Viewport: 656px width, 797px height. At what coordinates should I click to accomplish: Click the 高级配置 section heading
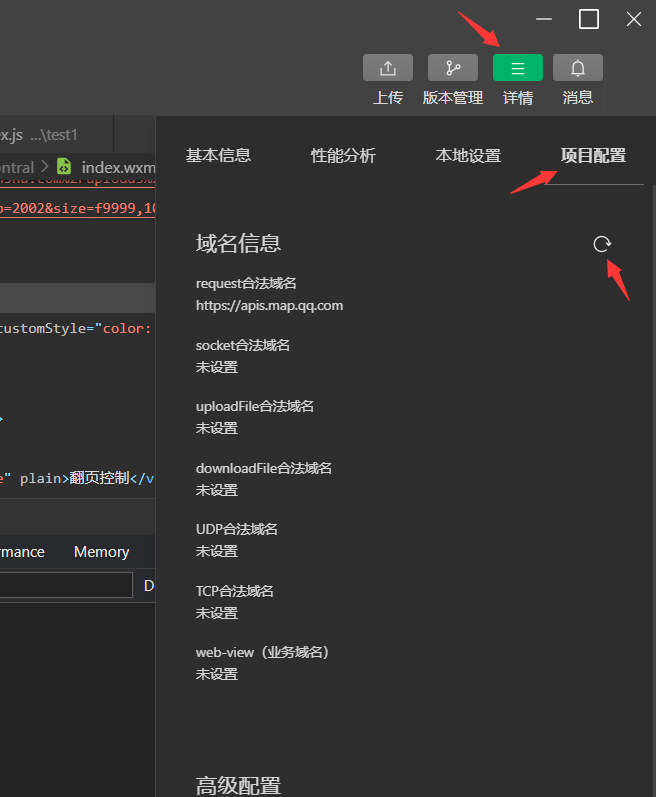pos(238,786)
